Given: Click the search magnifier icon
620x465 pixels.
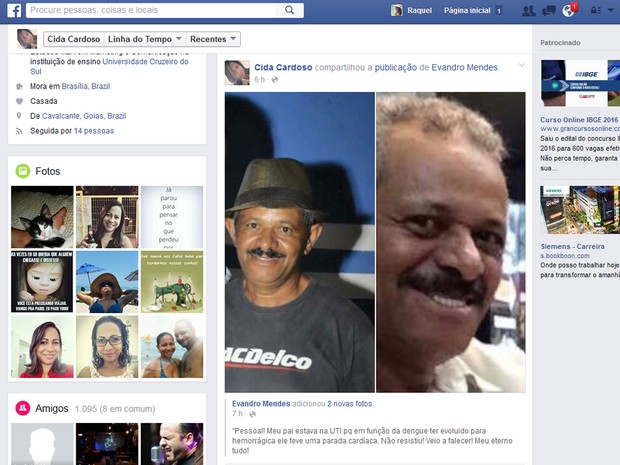Looking at the screenshot, I should [290, 10].
